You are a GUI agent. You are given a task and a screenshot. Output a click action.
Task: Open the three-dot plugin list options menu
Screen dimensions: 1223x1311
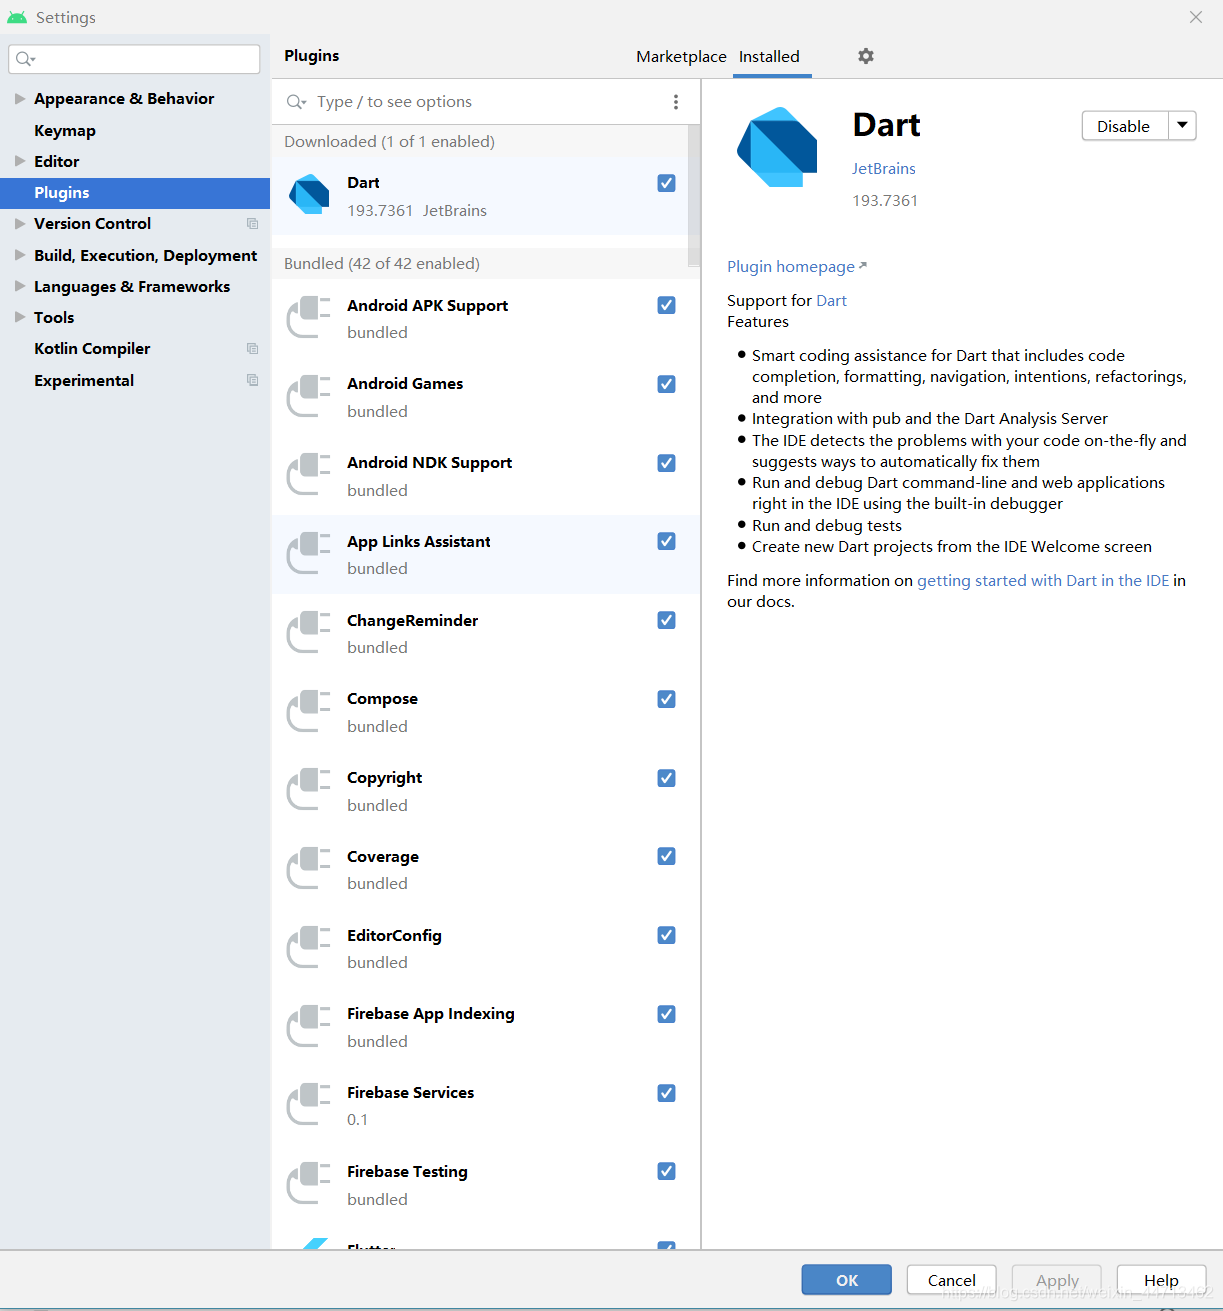(x=676, y=102)
